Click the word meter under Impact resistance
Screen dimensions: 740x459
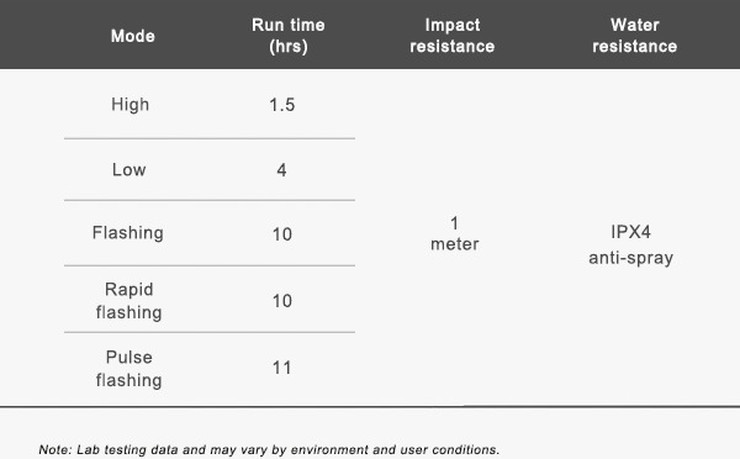(x=454, y=244)
